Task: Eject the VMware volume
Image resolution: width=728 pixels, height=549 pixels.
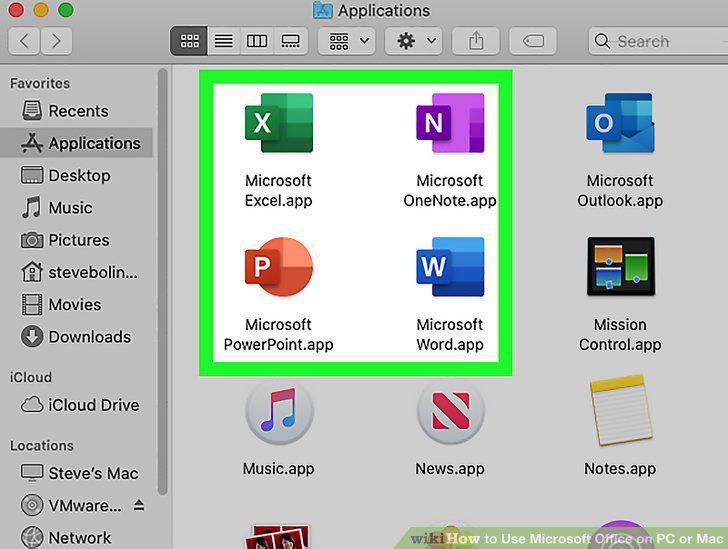Action: (x=139, y=505)
